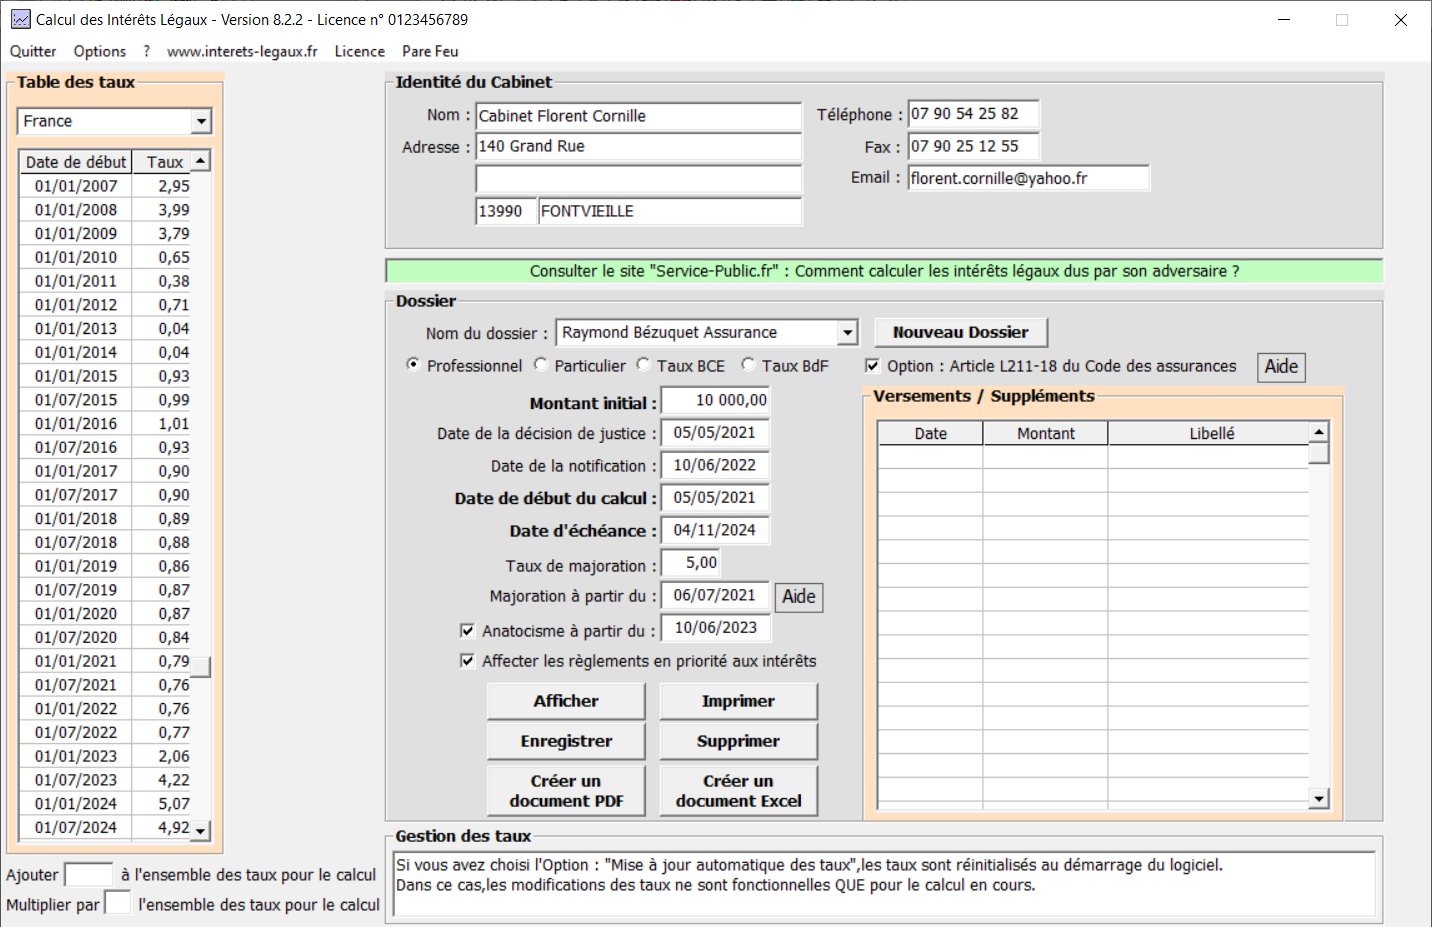Open the Options menu

click(x=100, y=51)
